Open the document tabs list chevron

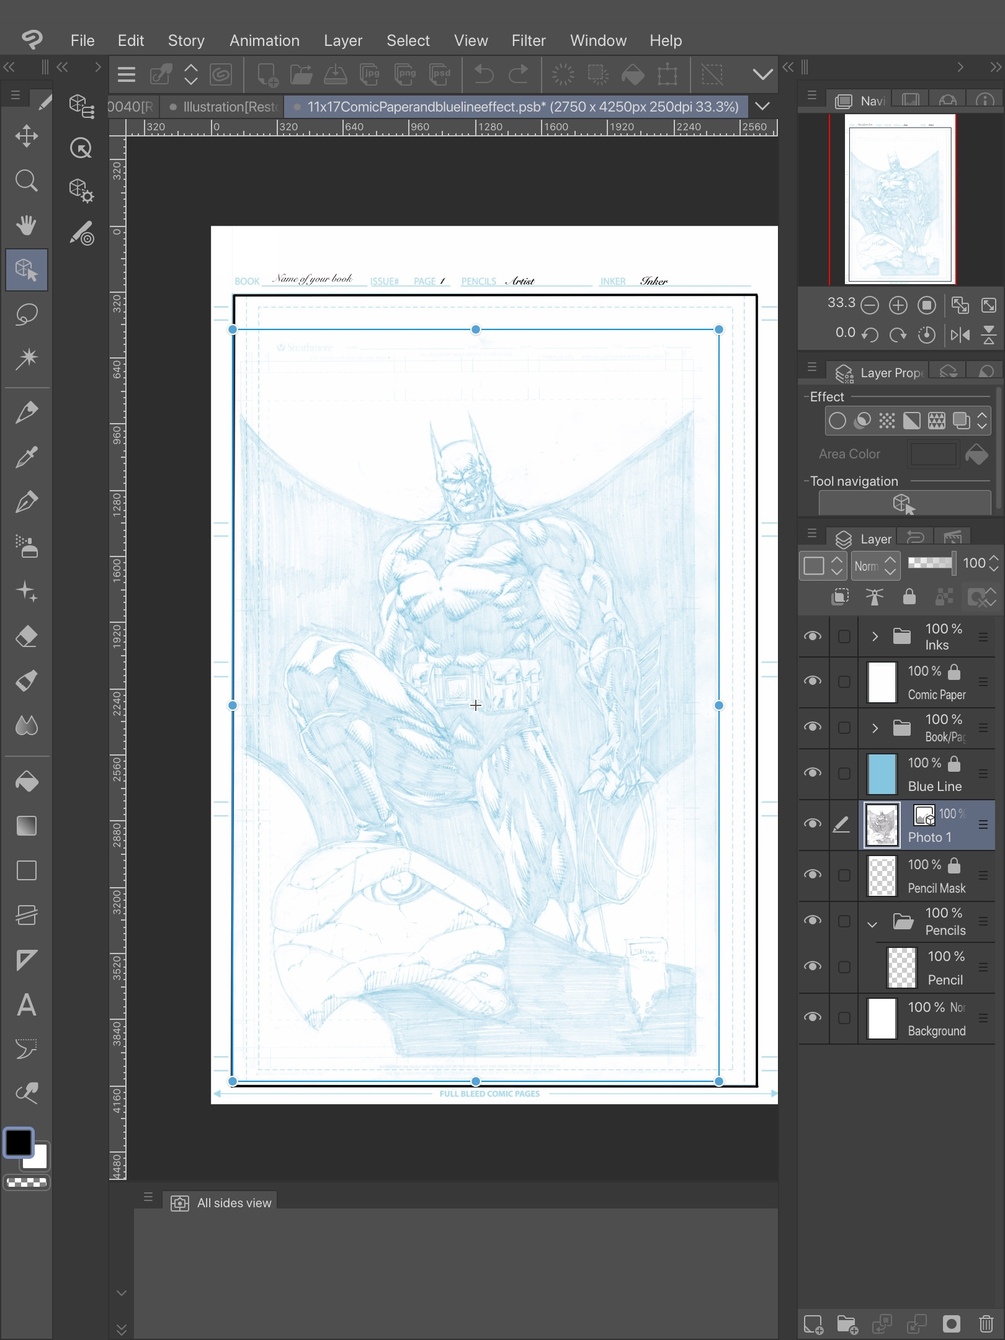[x=762, y=106]
